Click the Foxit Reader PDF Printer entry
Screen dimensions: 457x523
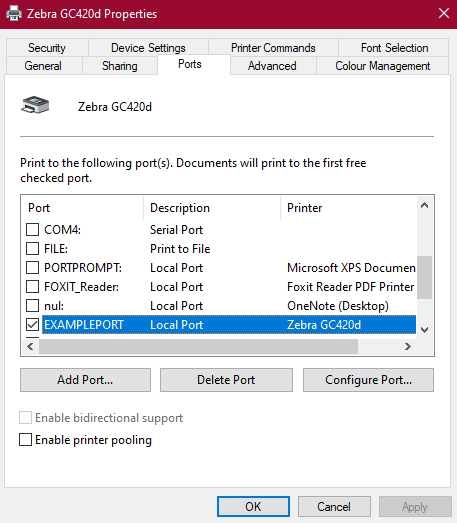(351, 287)
